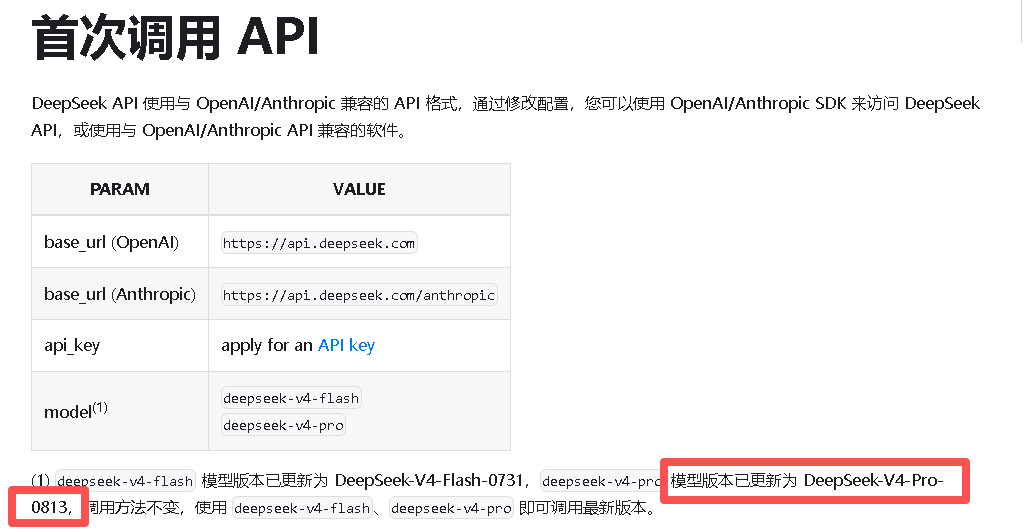
Task: Click the intro paragraph about OpenAI/Anthropic compatibility
Action: point(505,117)
